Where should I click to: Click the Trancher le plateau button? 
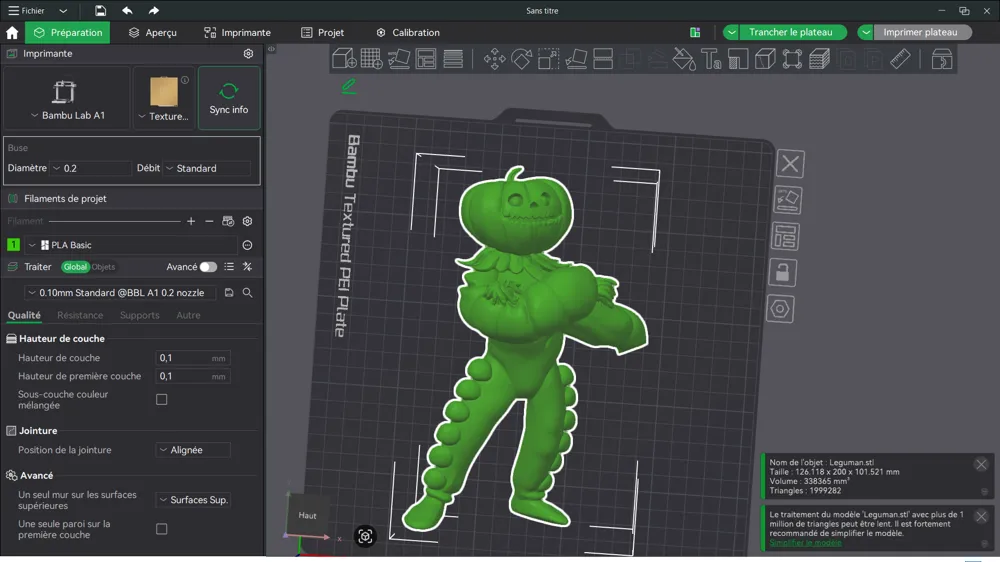[791, 33]
